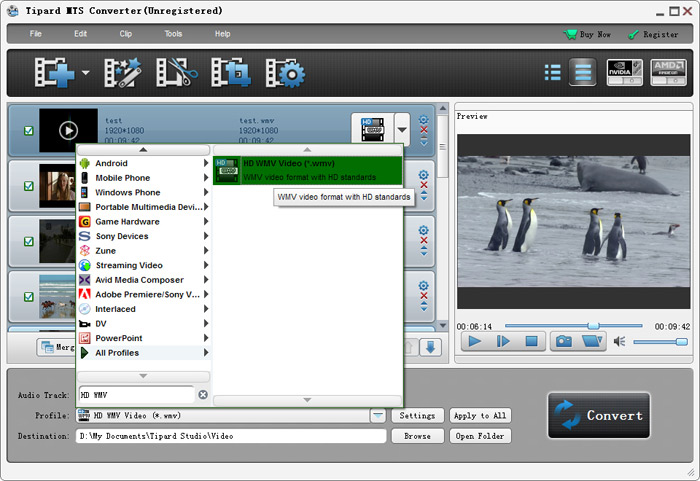Viewport: 700px width, 481px height.
Task: Click the Convert button
Action: click(599, 415)
